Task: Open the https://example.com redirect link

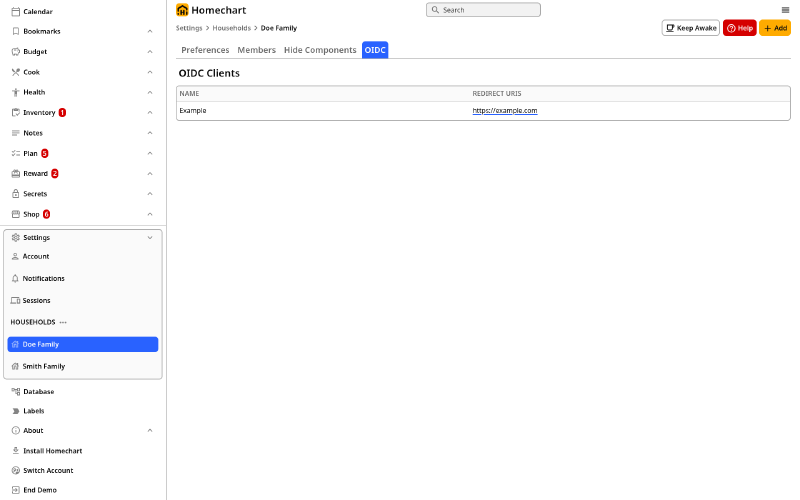Action: [x=505, y=111]
